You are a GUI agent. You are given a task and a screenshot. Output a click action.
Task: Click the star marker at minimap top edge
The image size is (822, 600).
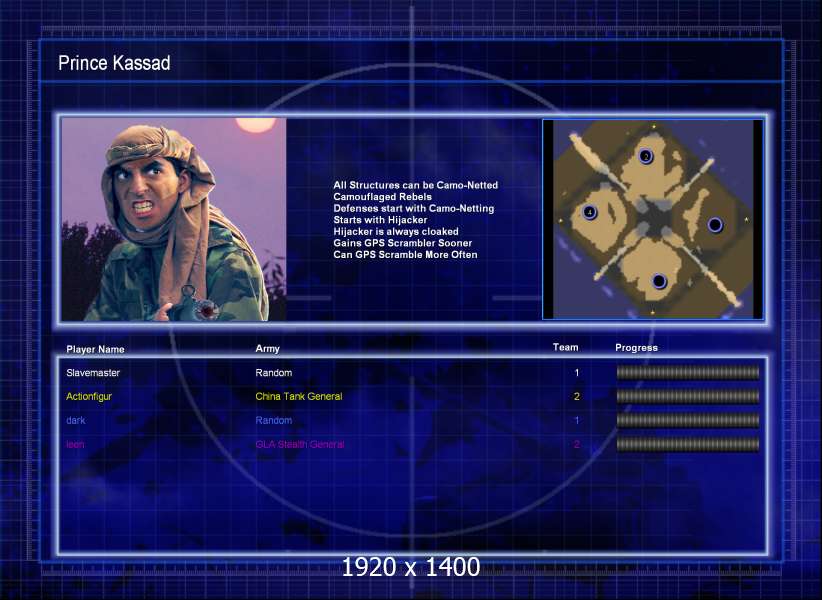coord(654,126)
